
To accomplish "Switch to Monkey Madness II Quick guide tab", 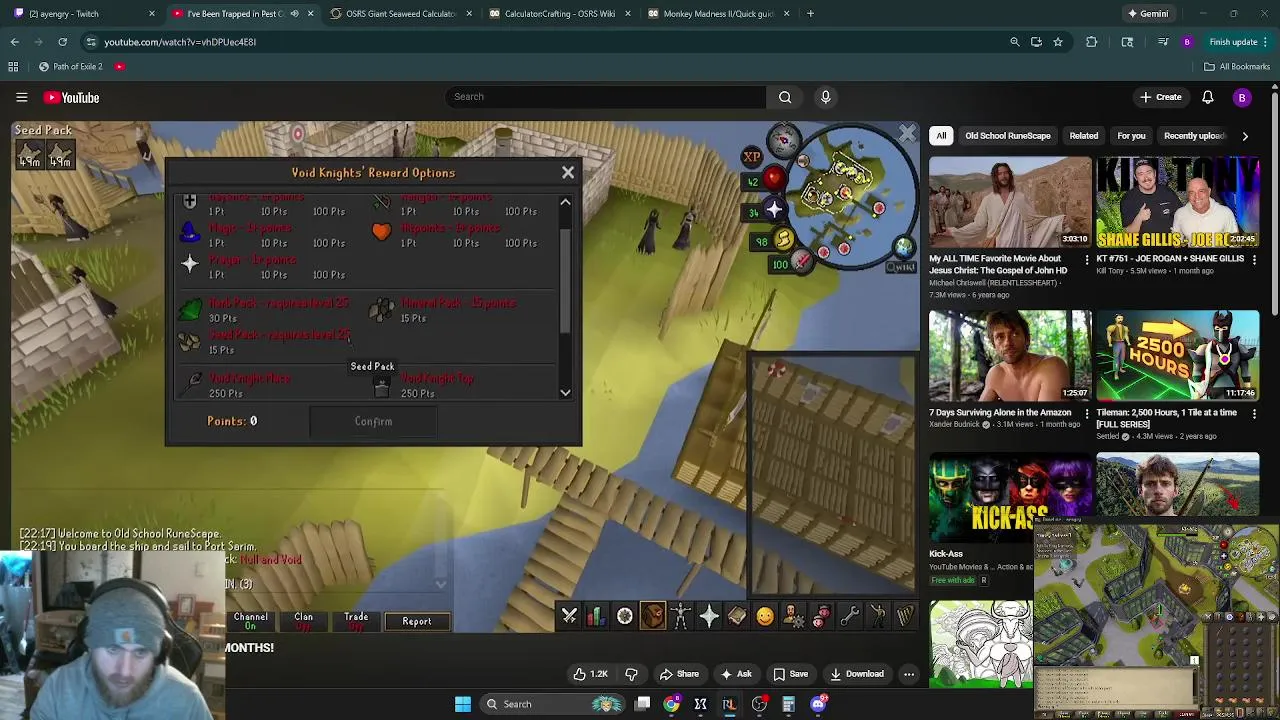I will [716, 14].
